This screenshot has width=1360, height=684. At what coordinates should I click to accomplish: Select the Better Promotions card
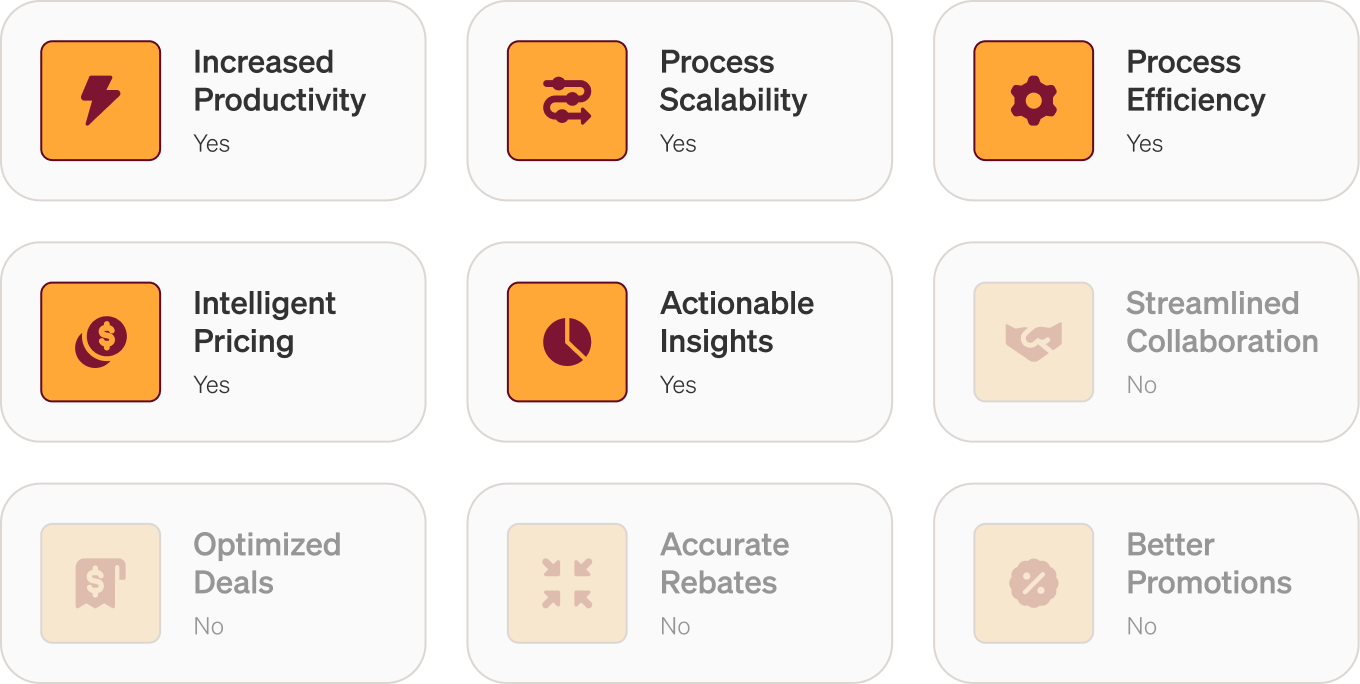point(1146,583)
